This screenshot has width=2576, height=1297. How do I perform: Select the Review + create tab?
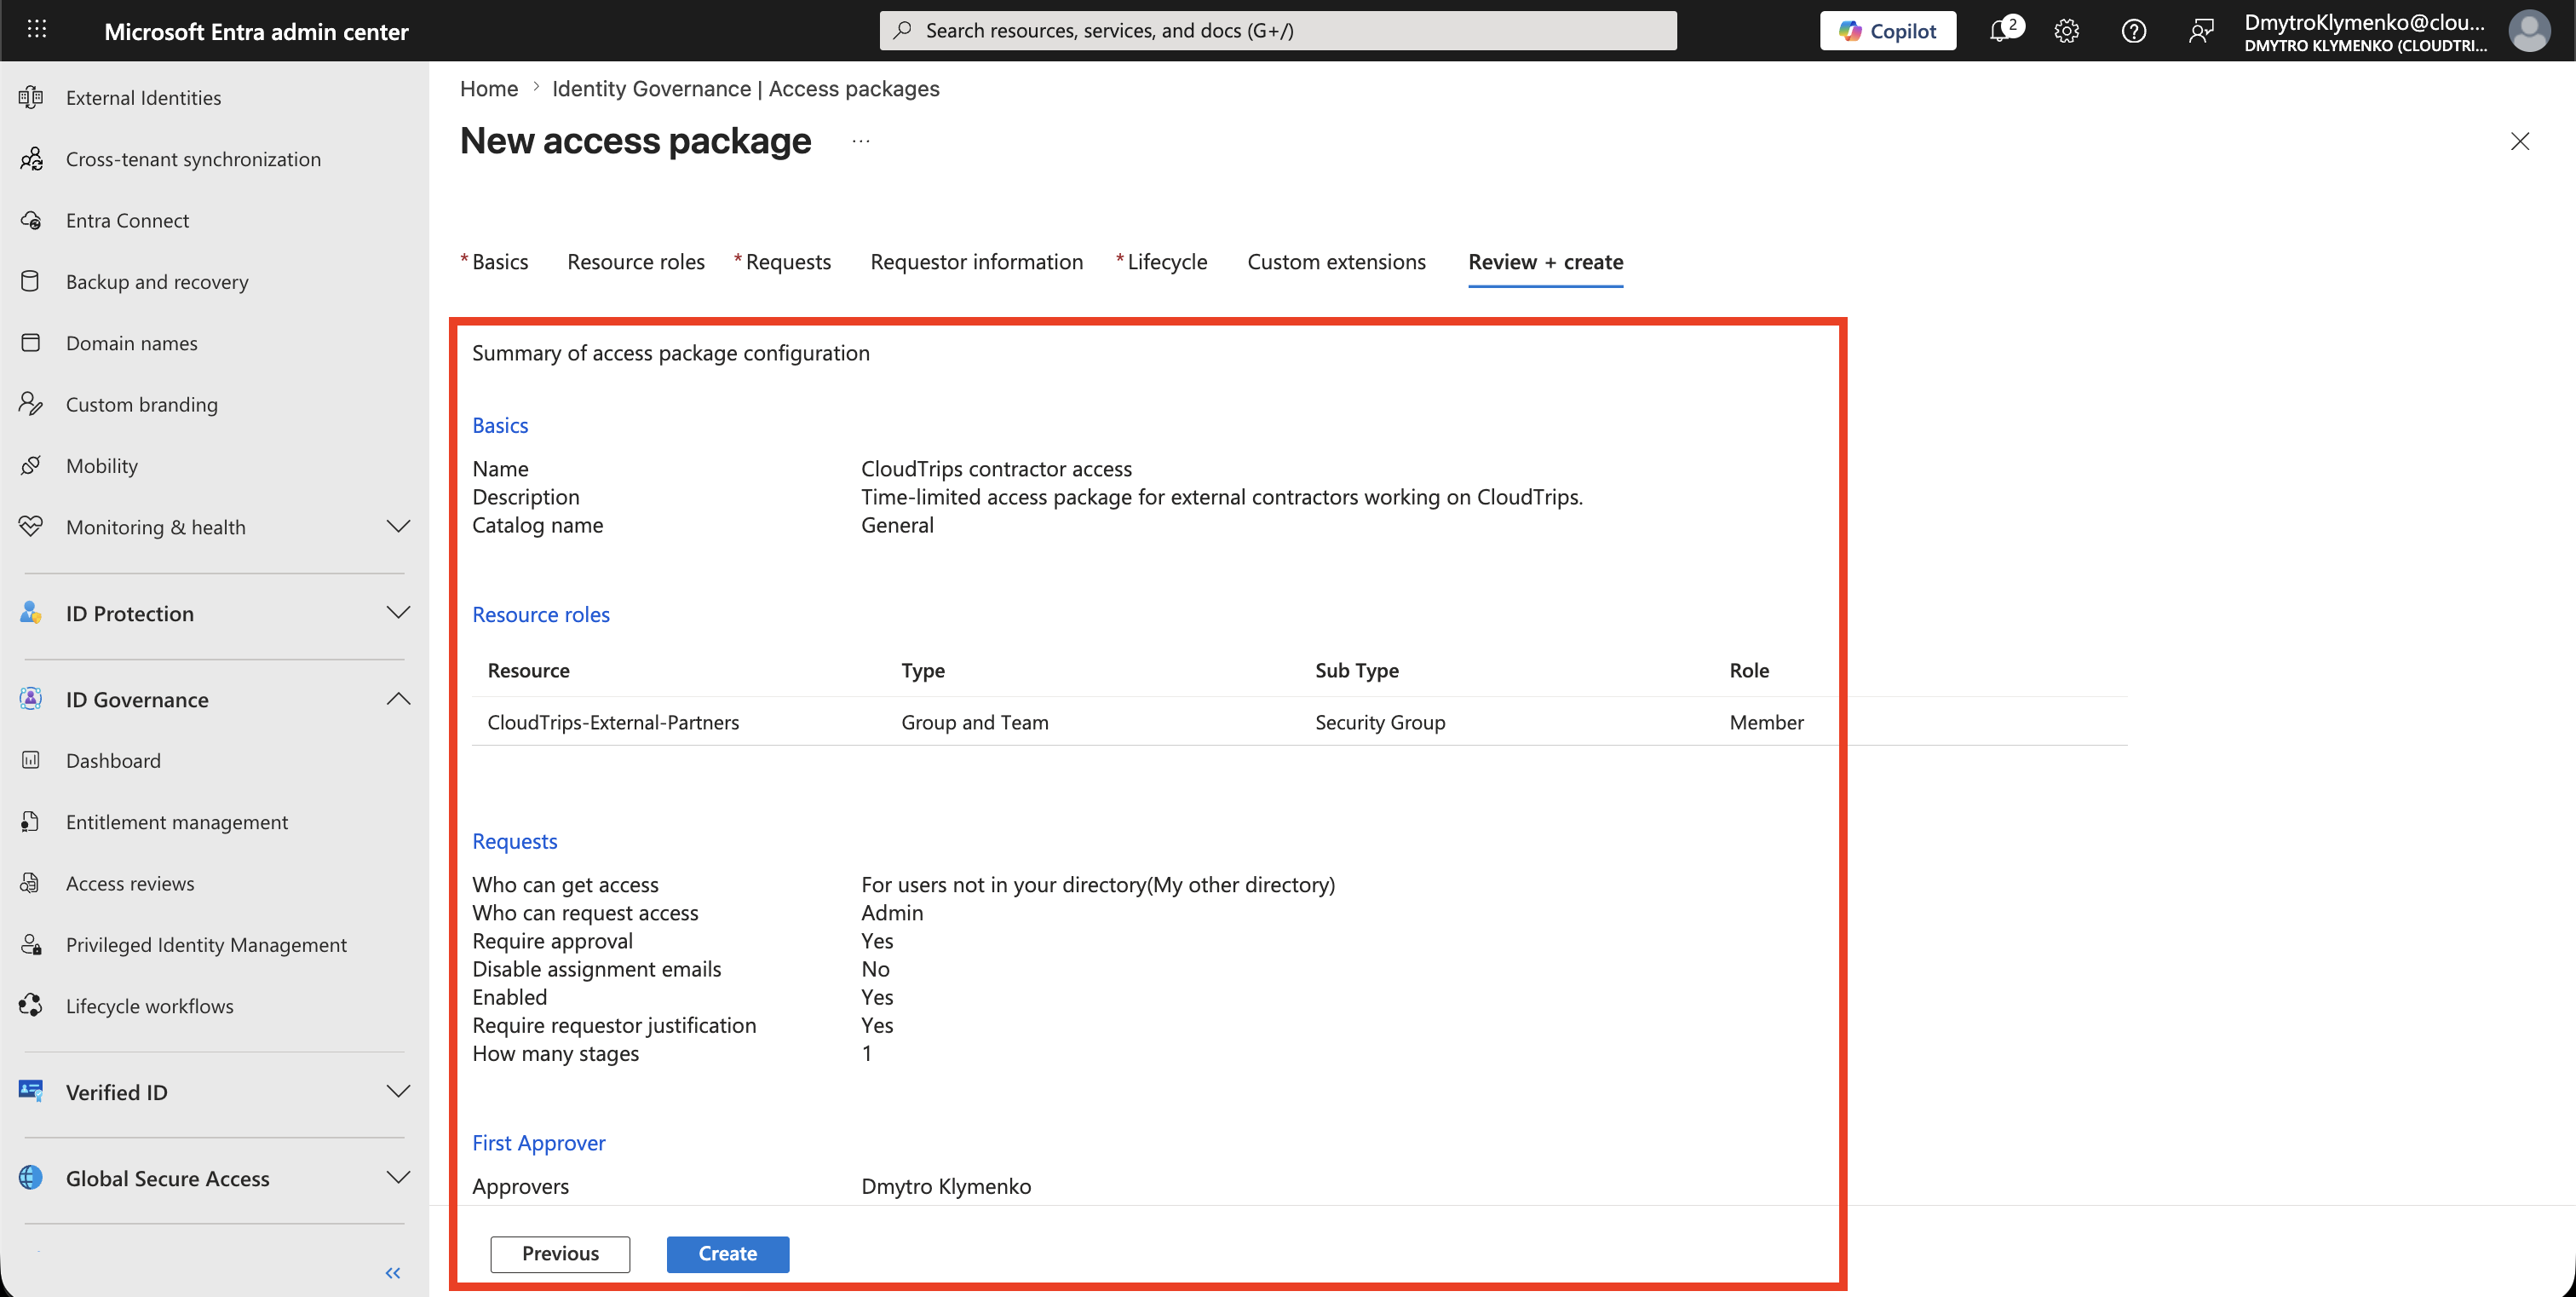1545,262
